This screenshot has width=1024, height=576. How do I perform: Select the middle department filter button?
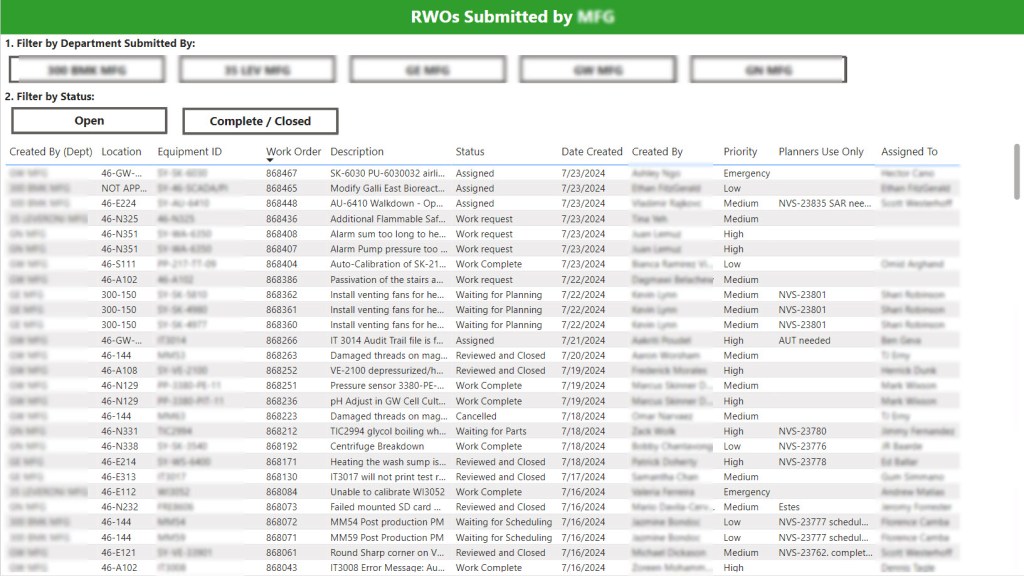click(427, 70)
